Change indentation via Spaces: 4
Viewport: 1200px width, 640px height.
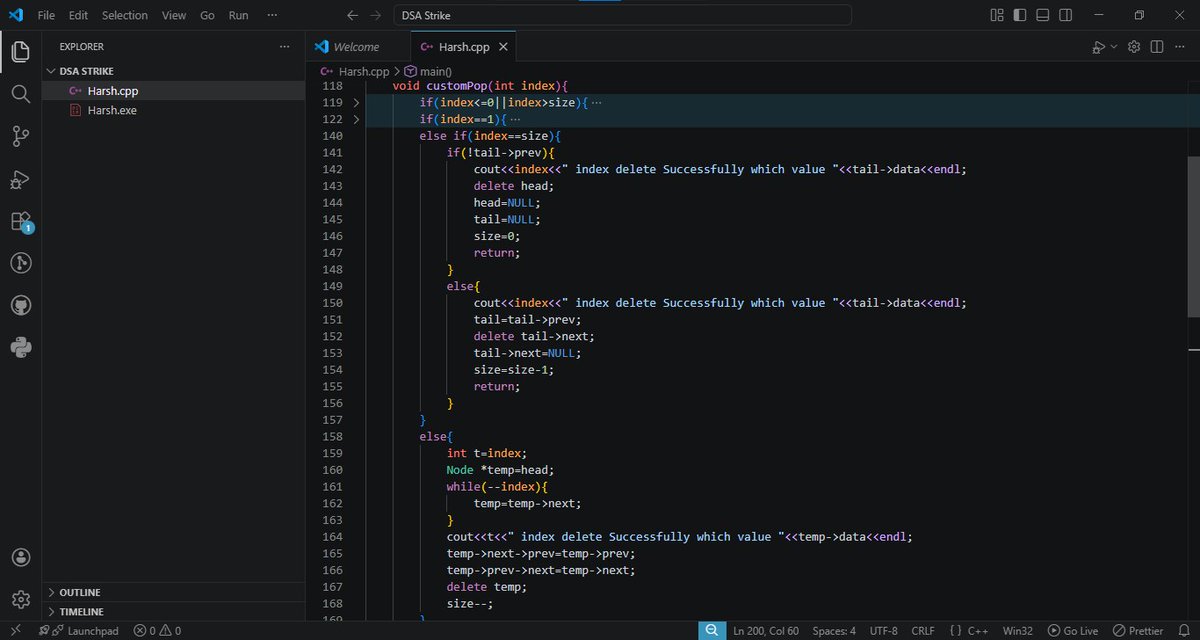[x=834, y=631]
